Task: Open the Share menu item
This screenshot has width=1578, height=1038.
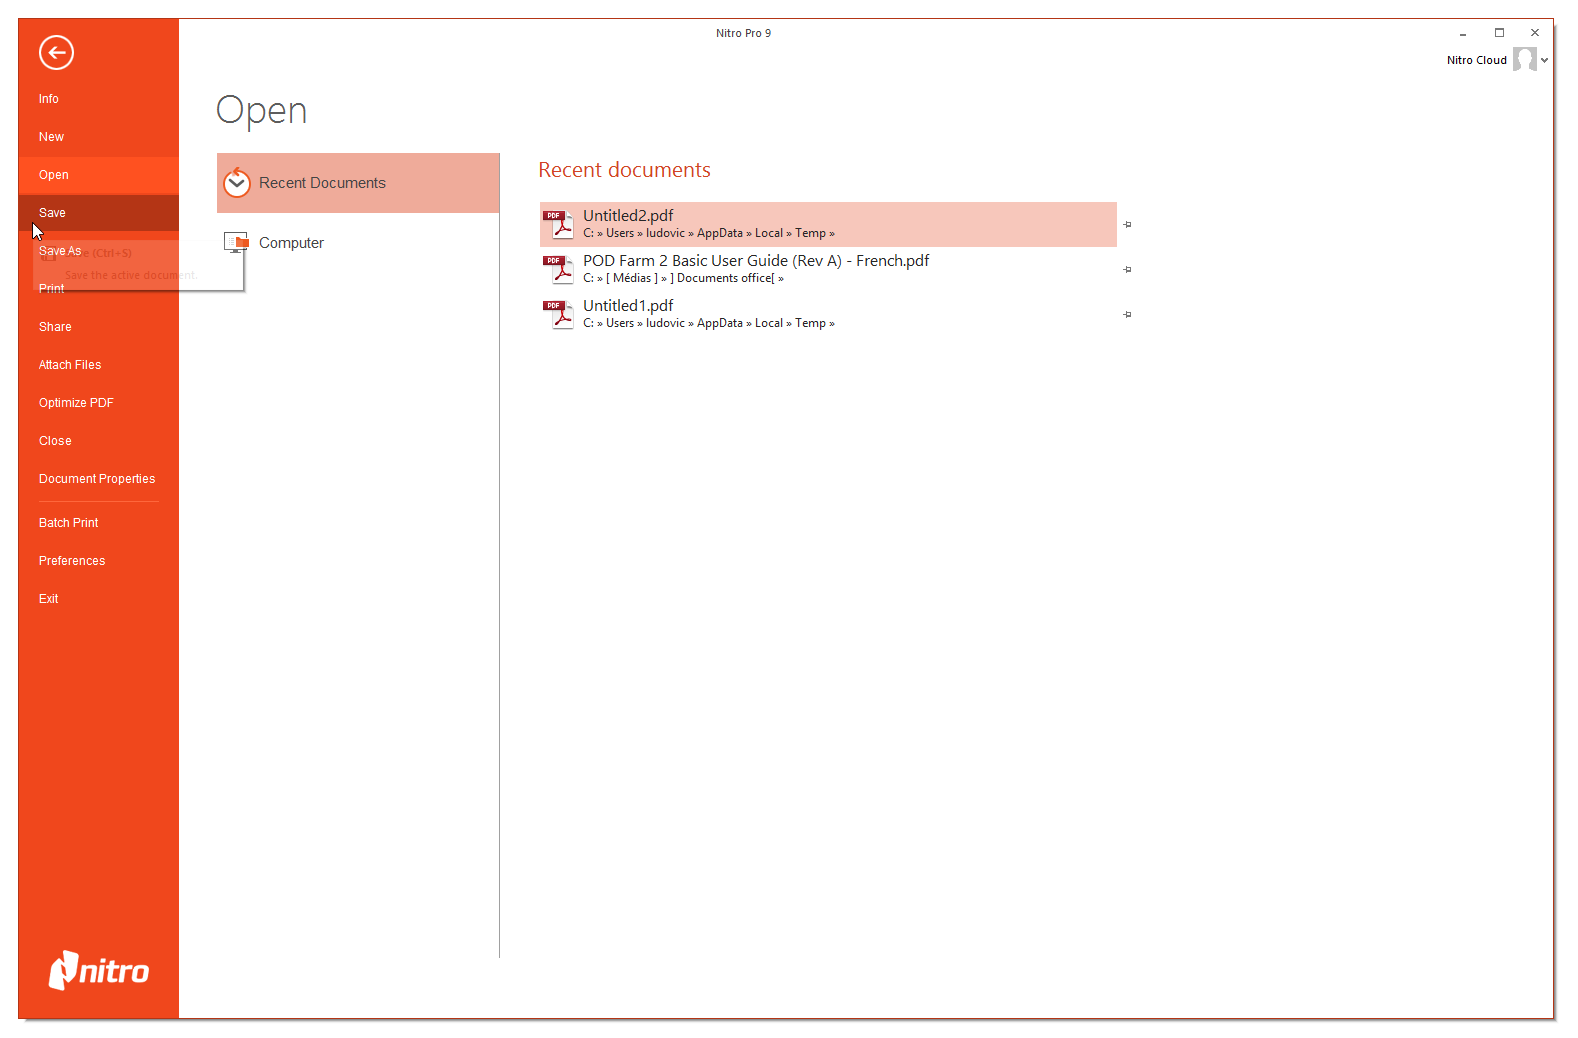Action: tap(98, 327)
